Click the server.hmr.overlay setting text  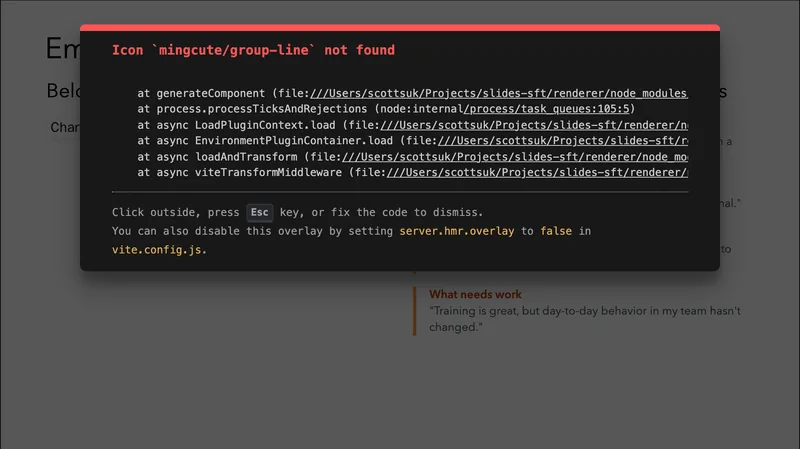tap(456, 231)
